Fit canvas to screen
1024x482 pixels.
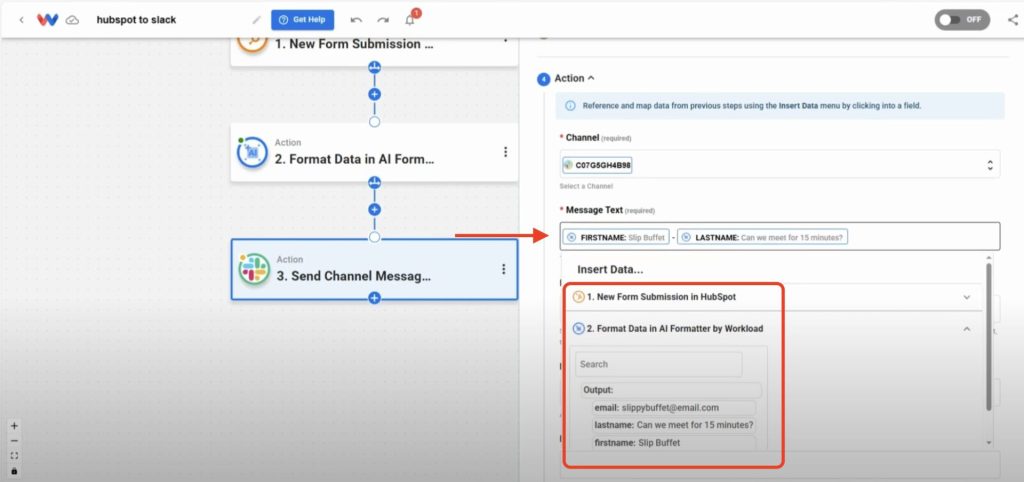14,456
